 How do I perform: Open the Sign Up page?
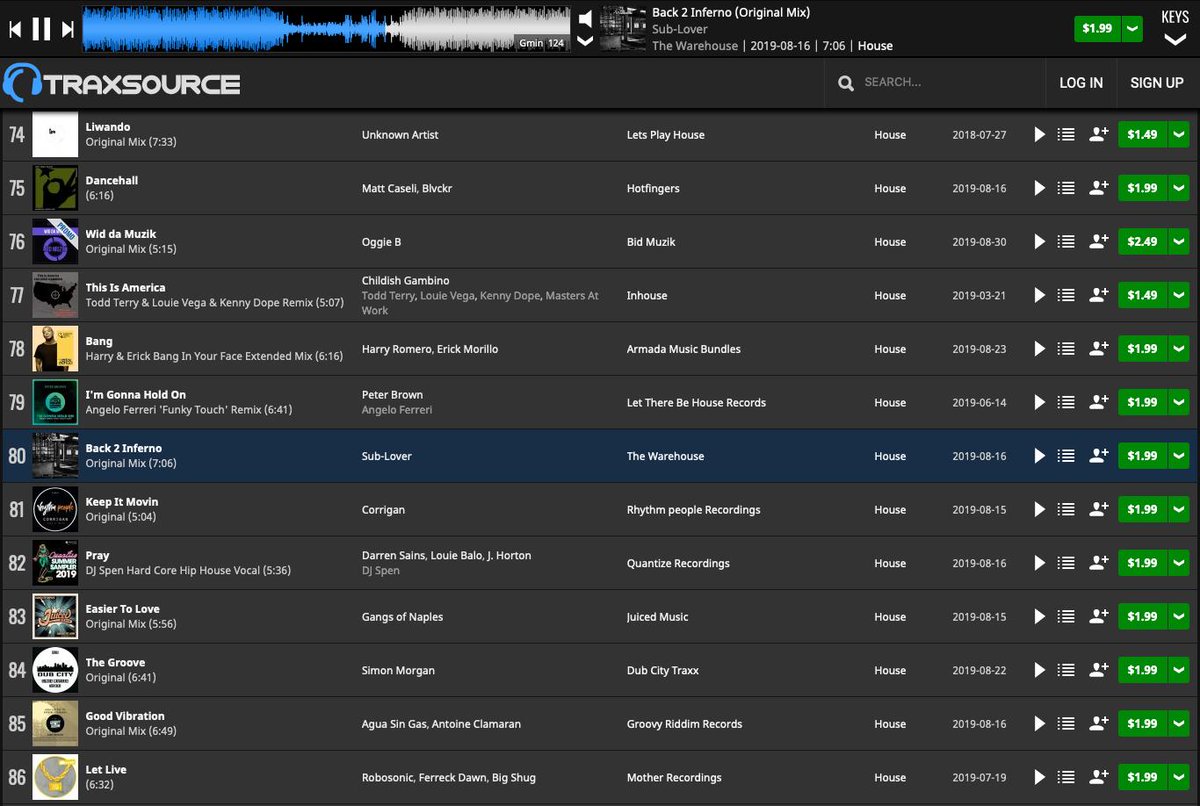pos(1157,82)
